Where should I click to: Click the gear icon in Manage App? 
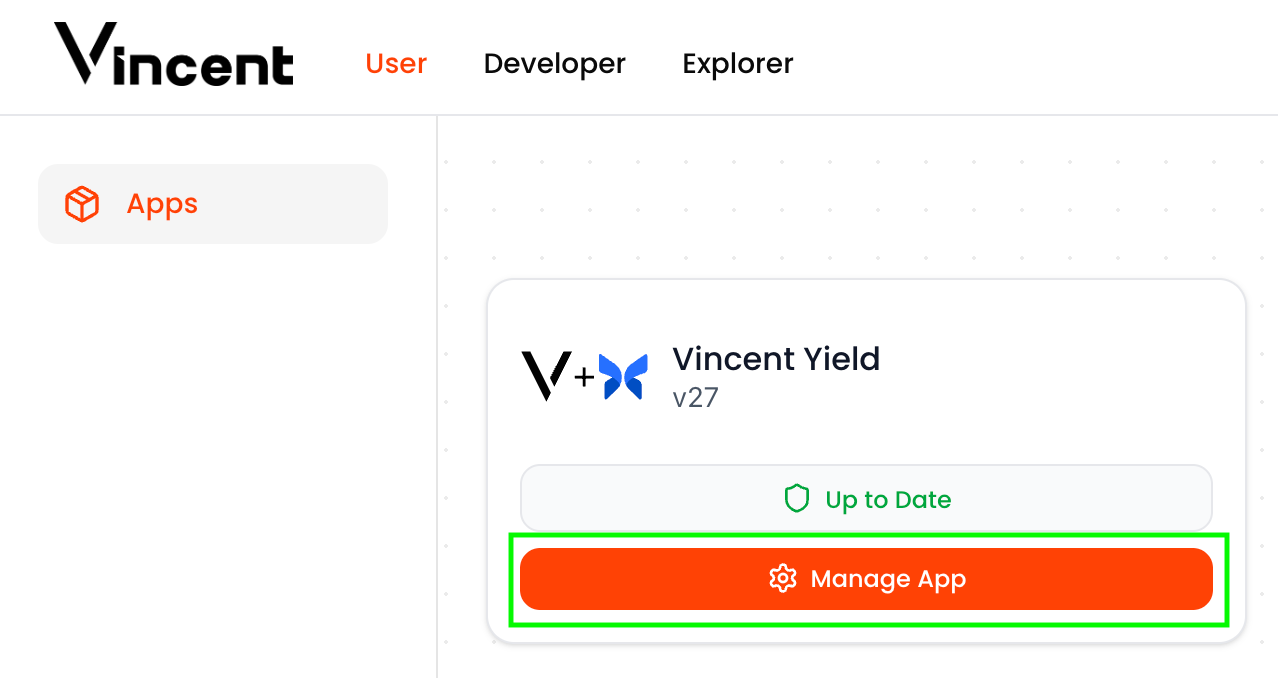pos(782,579)
